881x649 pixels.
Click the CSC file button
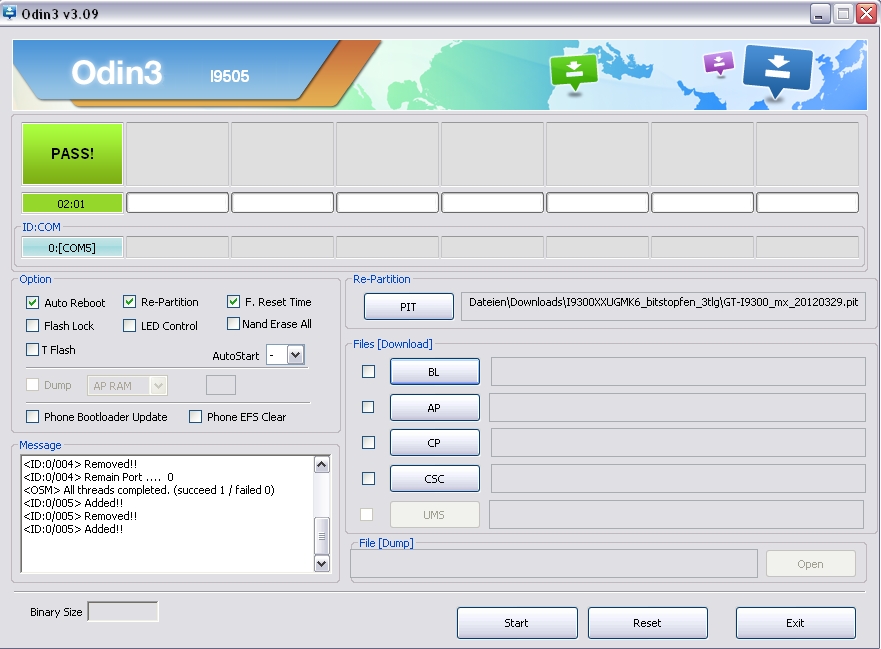click(x=434, y=479)
